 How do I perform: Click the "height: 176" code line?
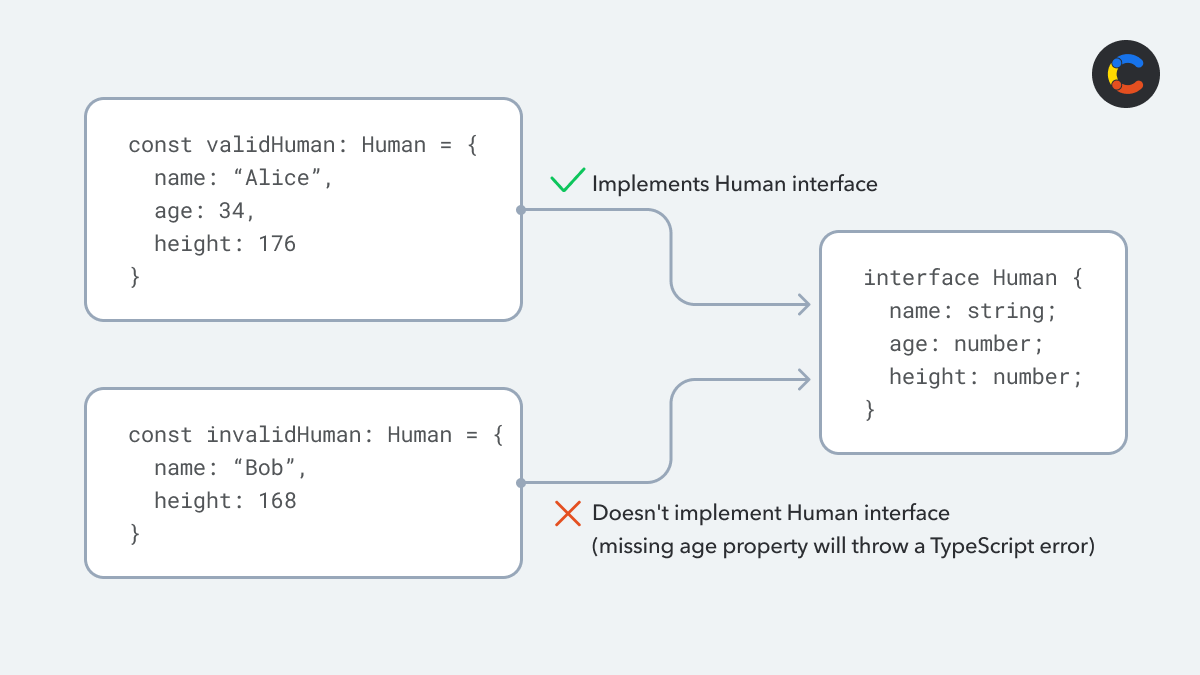(225, 244)
